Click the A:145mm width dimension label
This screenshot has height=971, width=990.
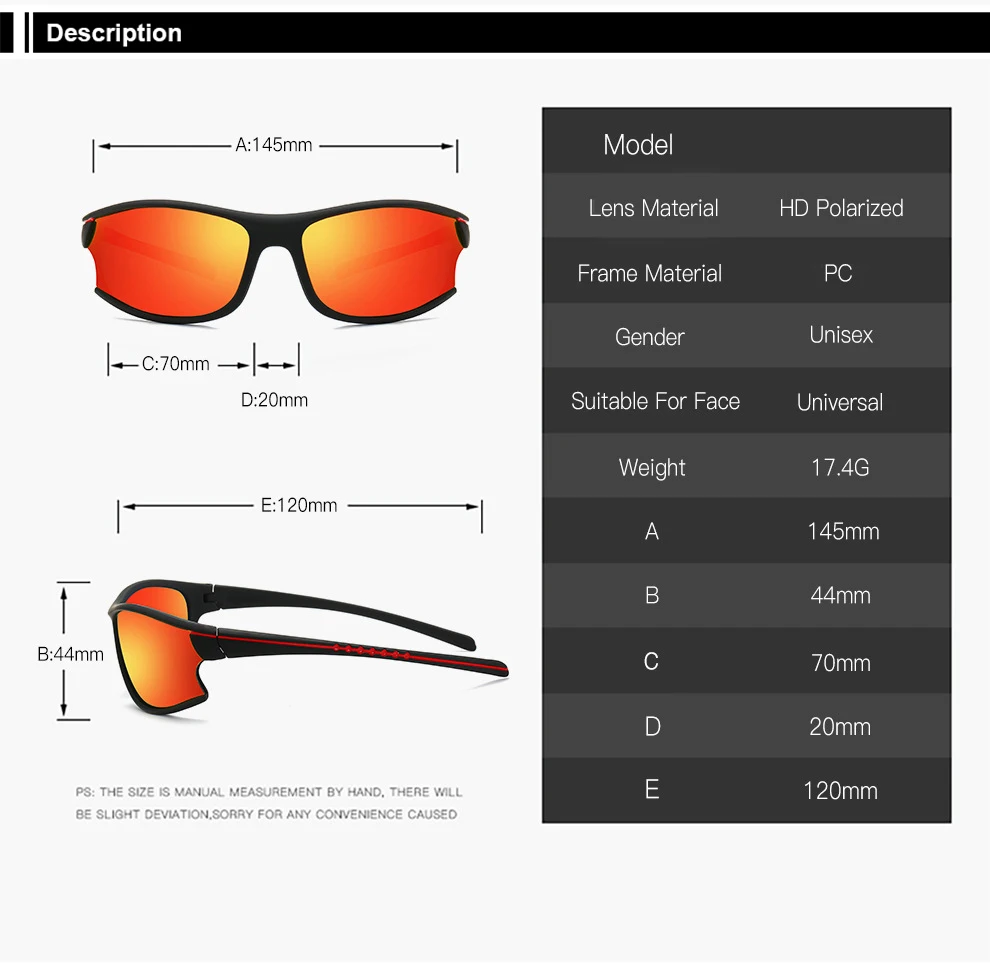273,145
